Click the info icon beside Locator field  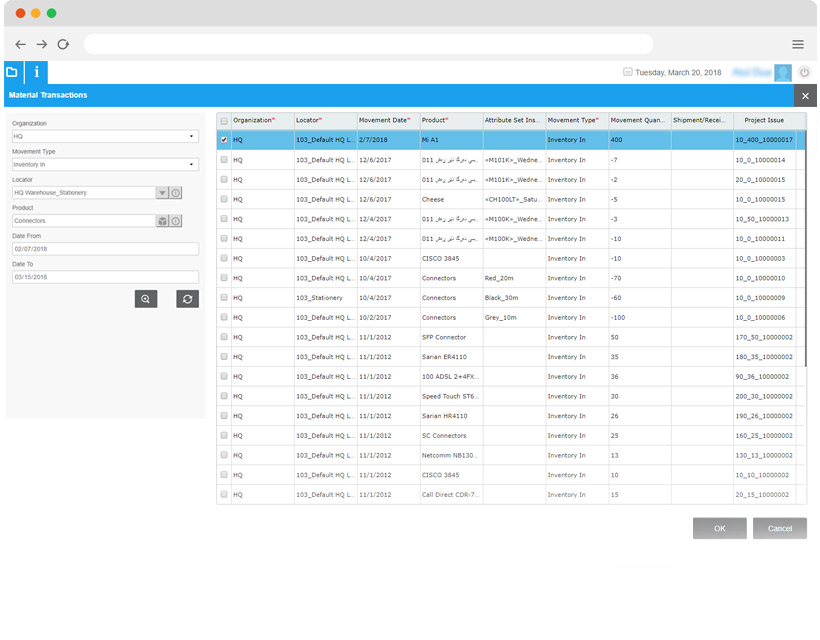coord(176,193)
